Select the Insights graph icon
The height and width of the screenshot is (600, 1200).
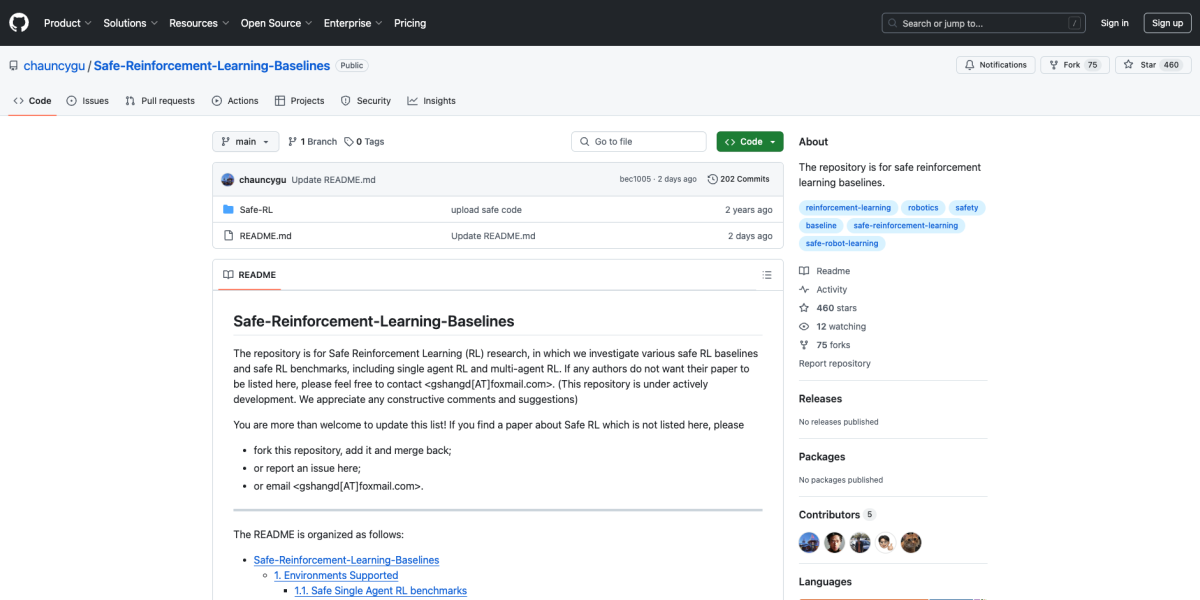pos(413,100)
